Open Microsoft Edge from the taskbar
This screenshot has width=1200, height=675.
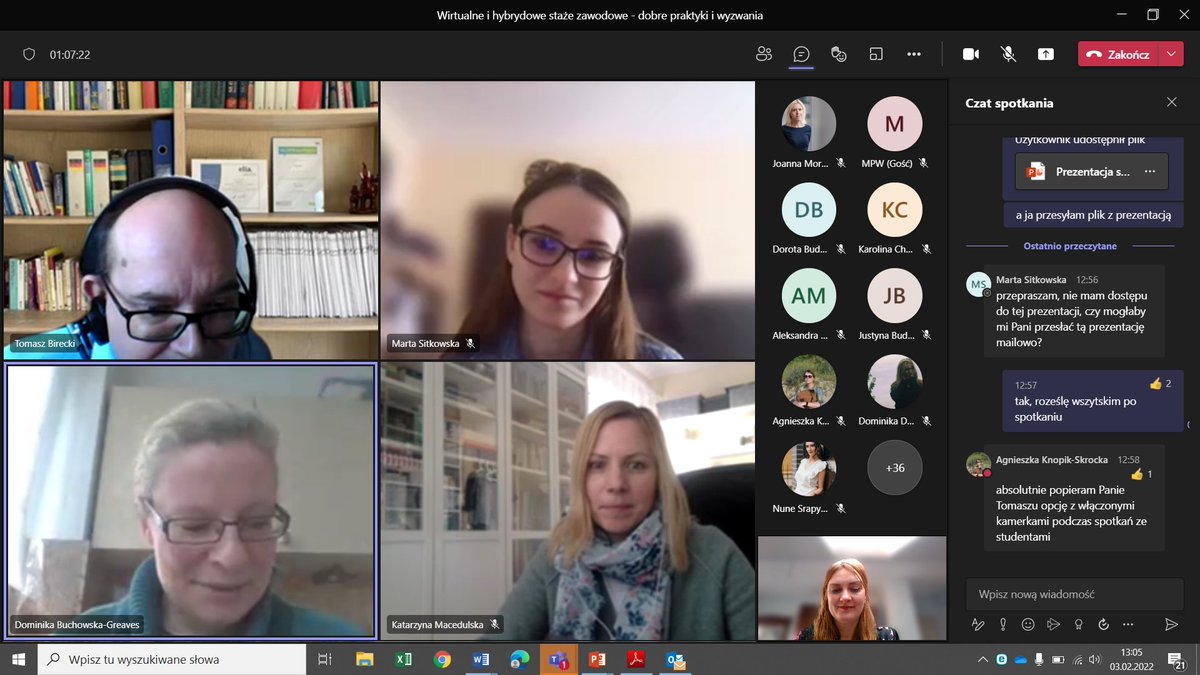[x=520, y=659]
